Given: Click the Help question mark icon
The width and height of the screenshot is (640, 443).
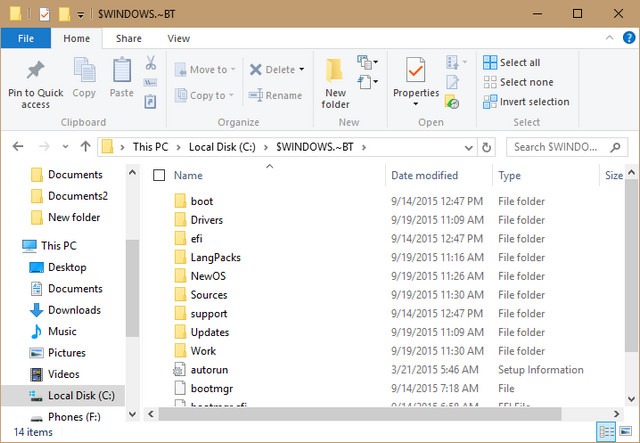Looking at the screenshot, I should (x=629, y=38).
